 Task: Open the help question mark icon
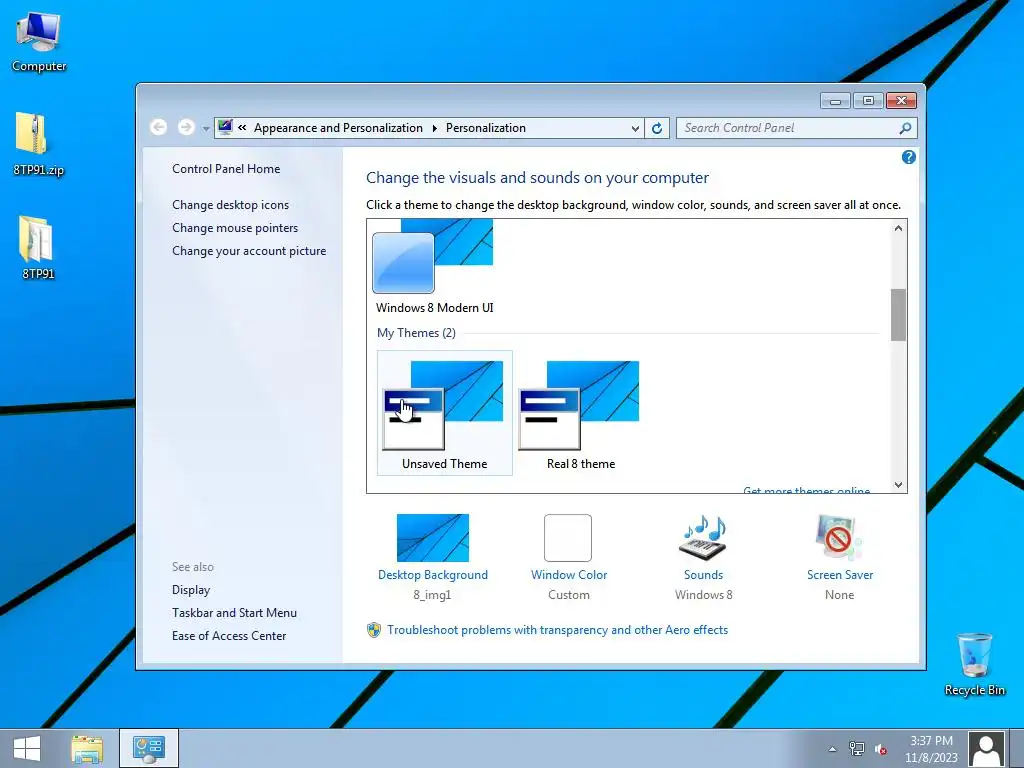click(x=908, y=157)
